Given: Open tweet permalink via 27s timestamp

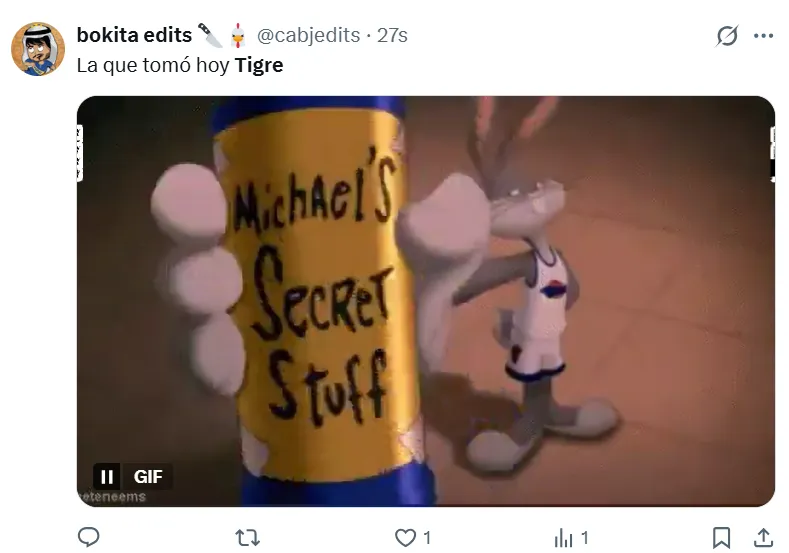Looking at the screenshot, I should [x=392, y=35].
